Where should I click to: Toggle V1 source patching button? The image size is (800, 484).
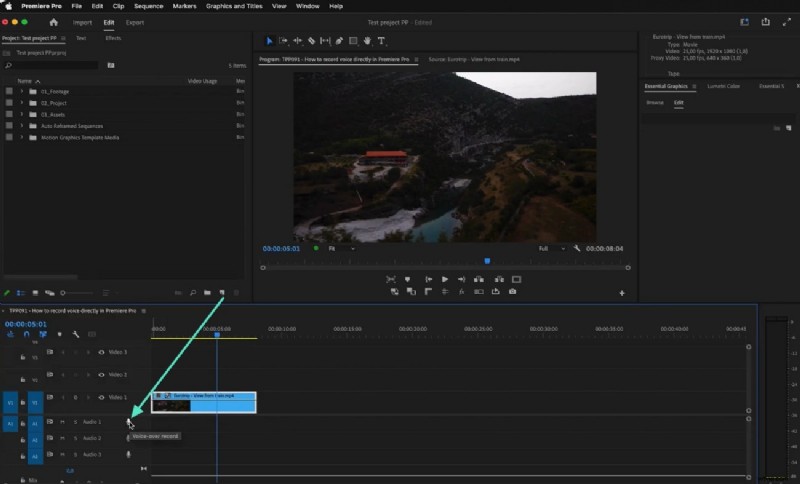click(x=10, y=402)
